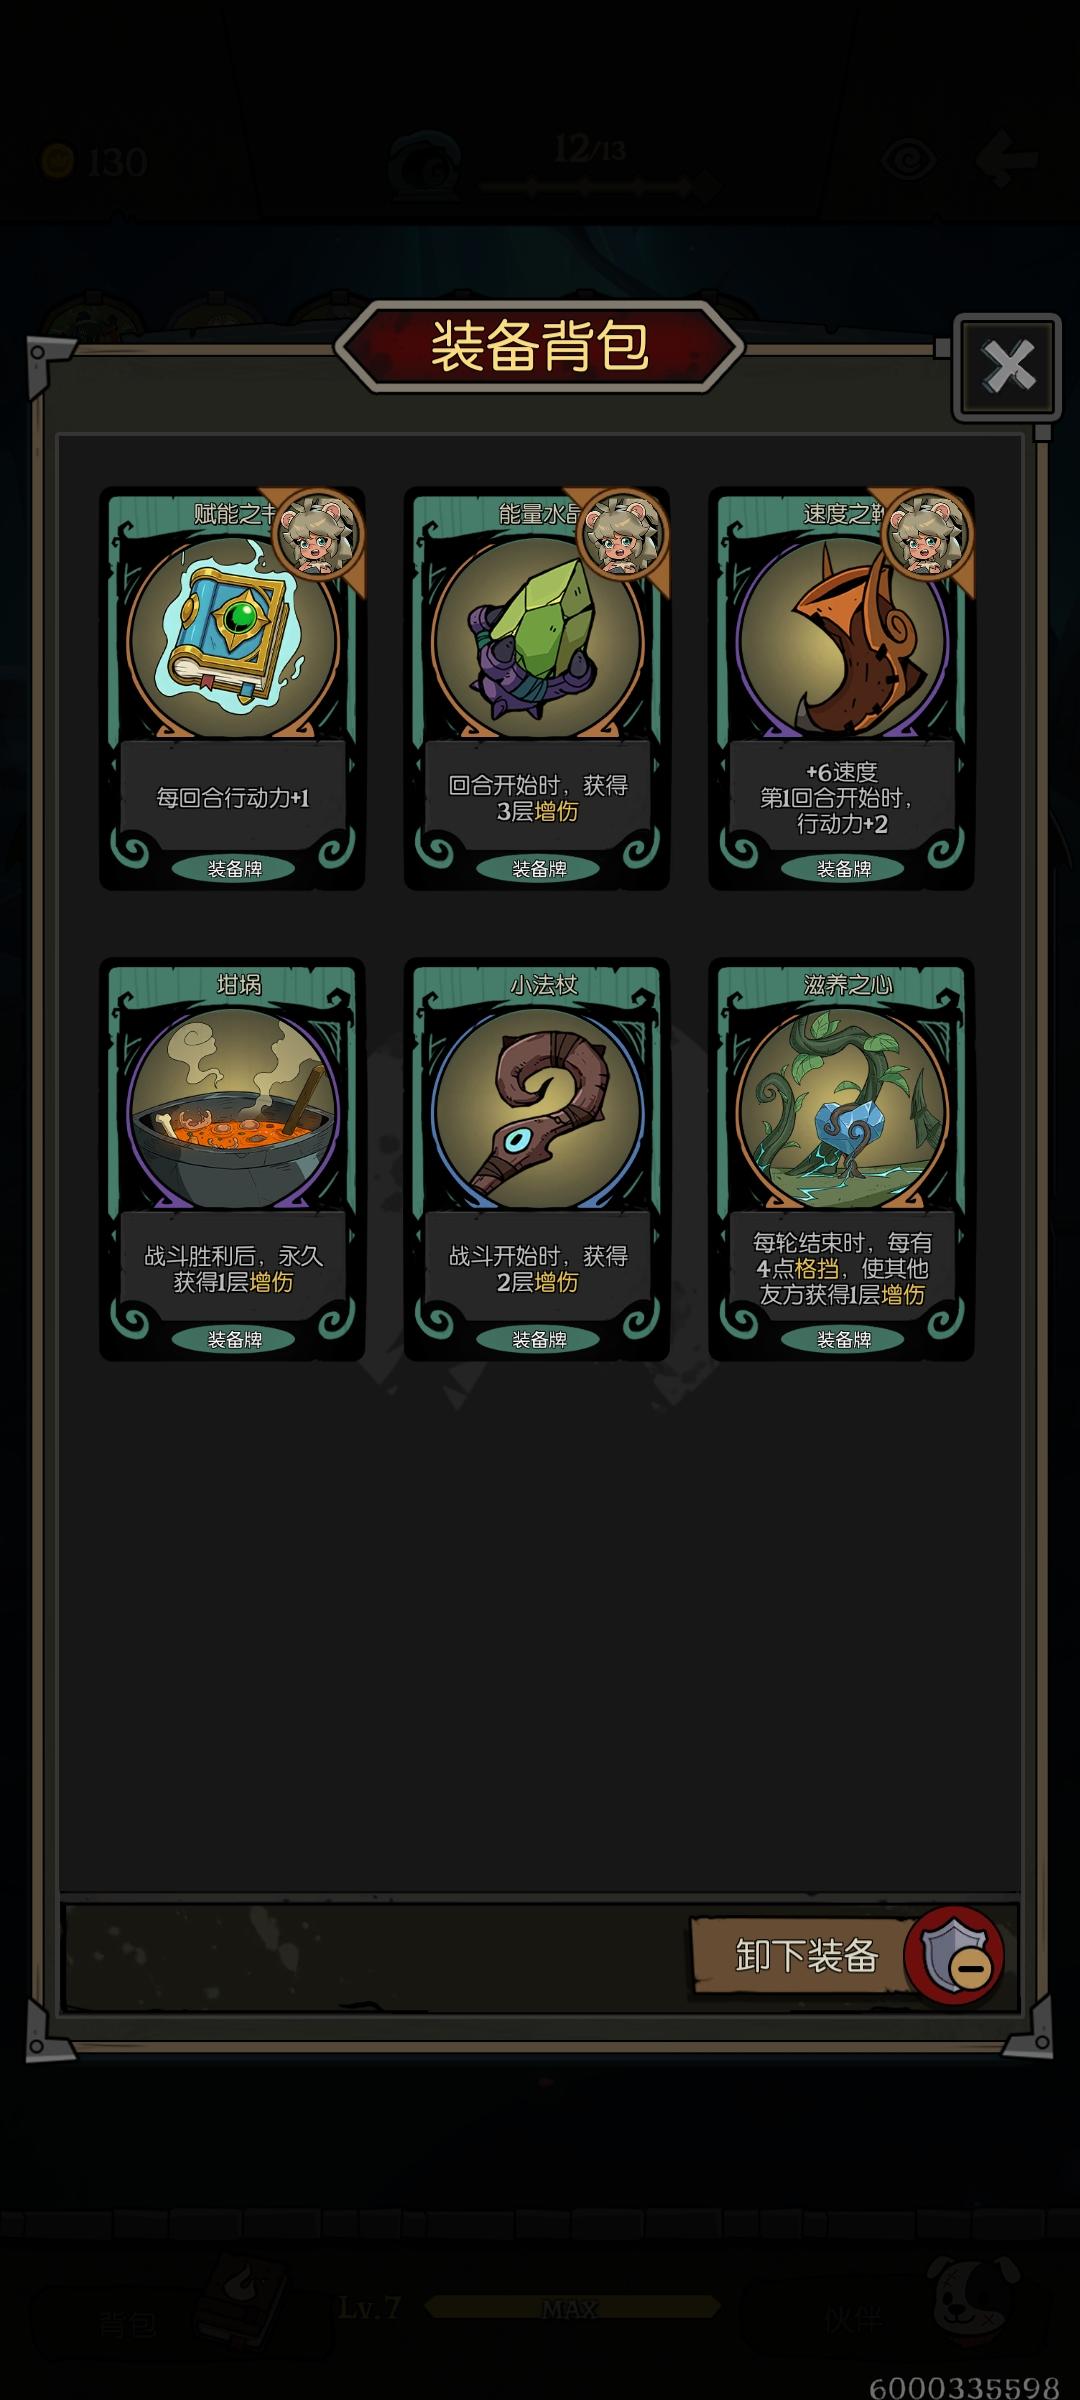Click the 卸下装备 unequip button
This screenshot has width=1080, height=2400.
[x=806, y=1955]
